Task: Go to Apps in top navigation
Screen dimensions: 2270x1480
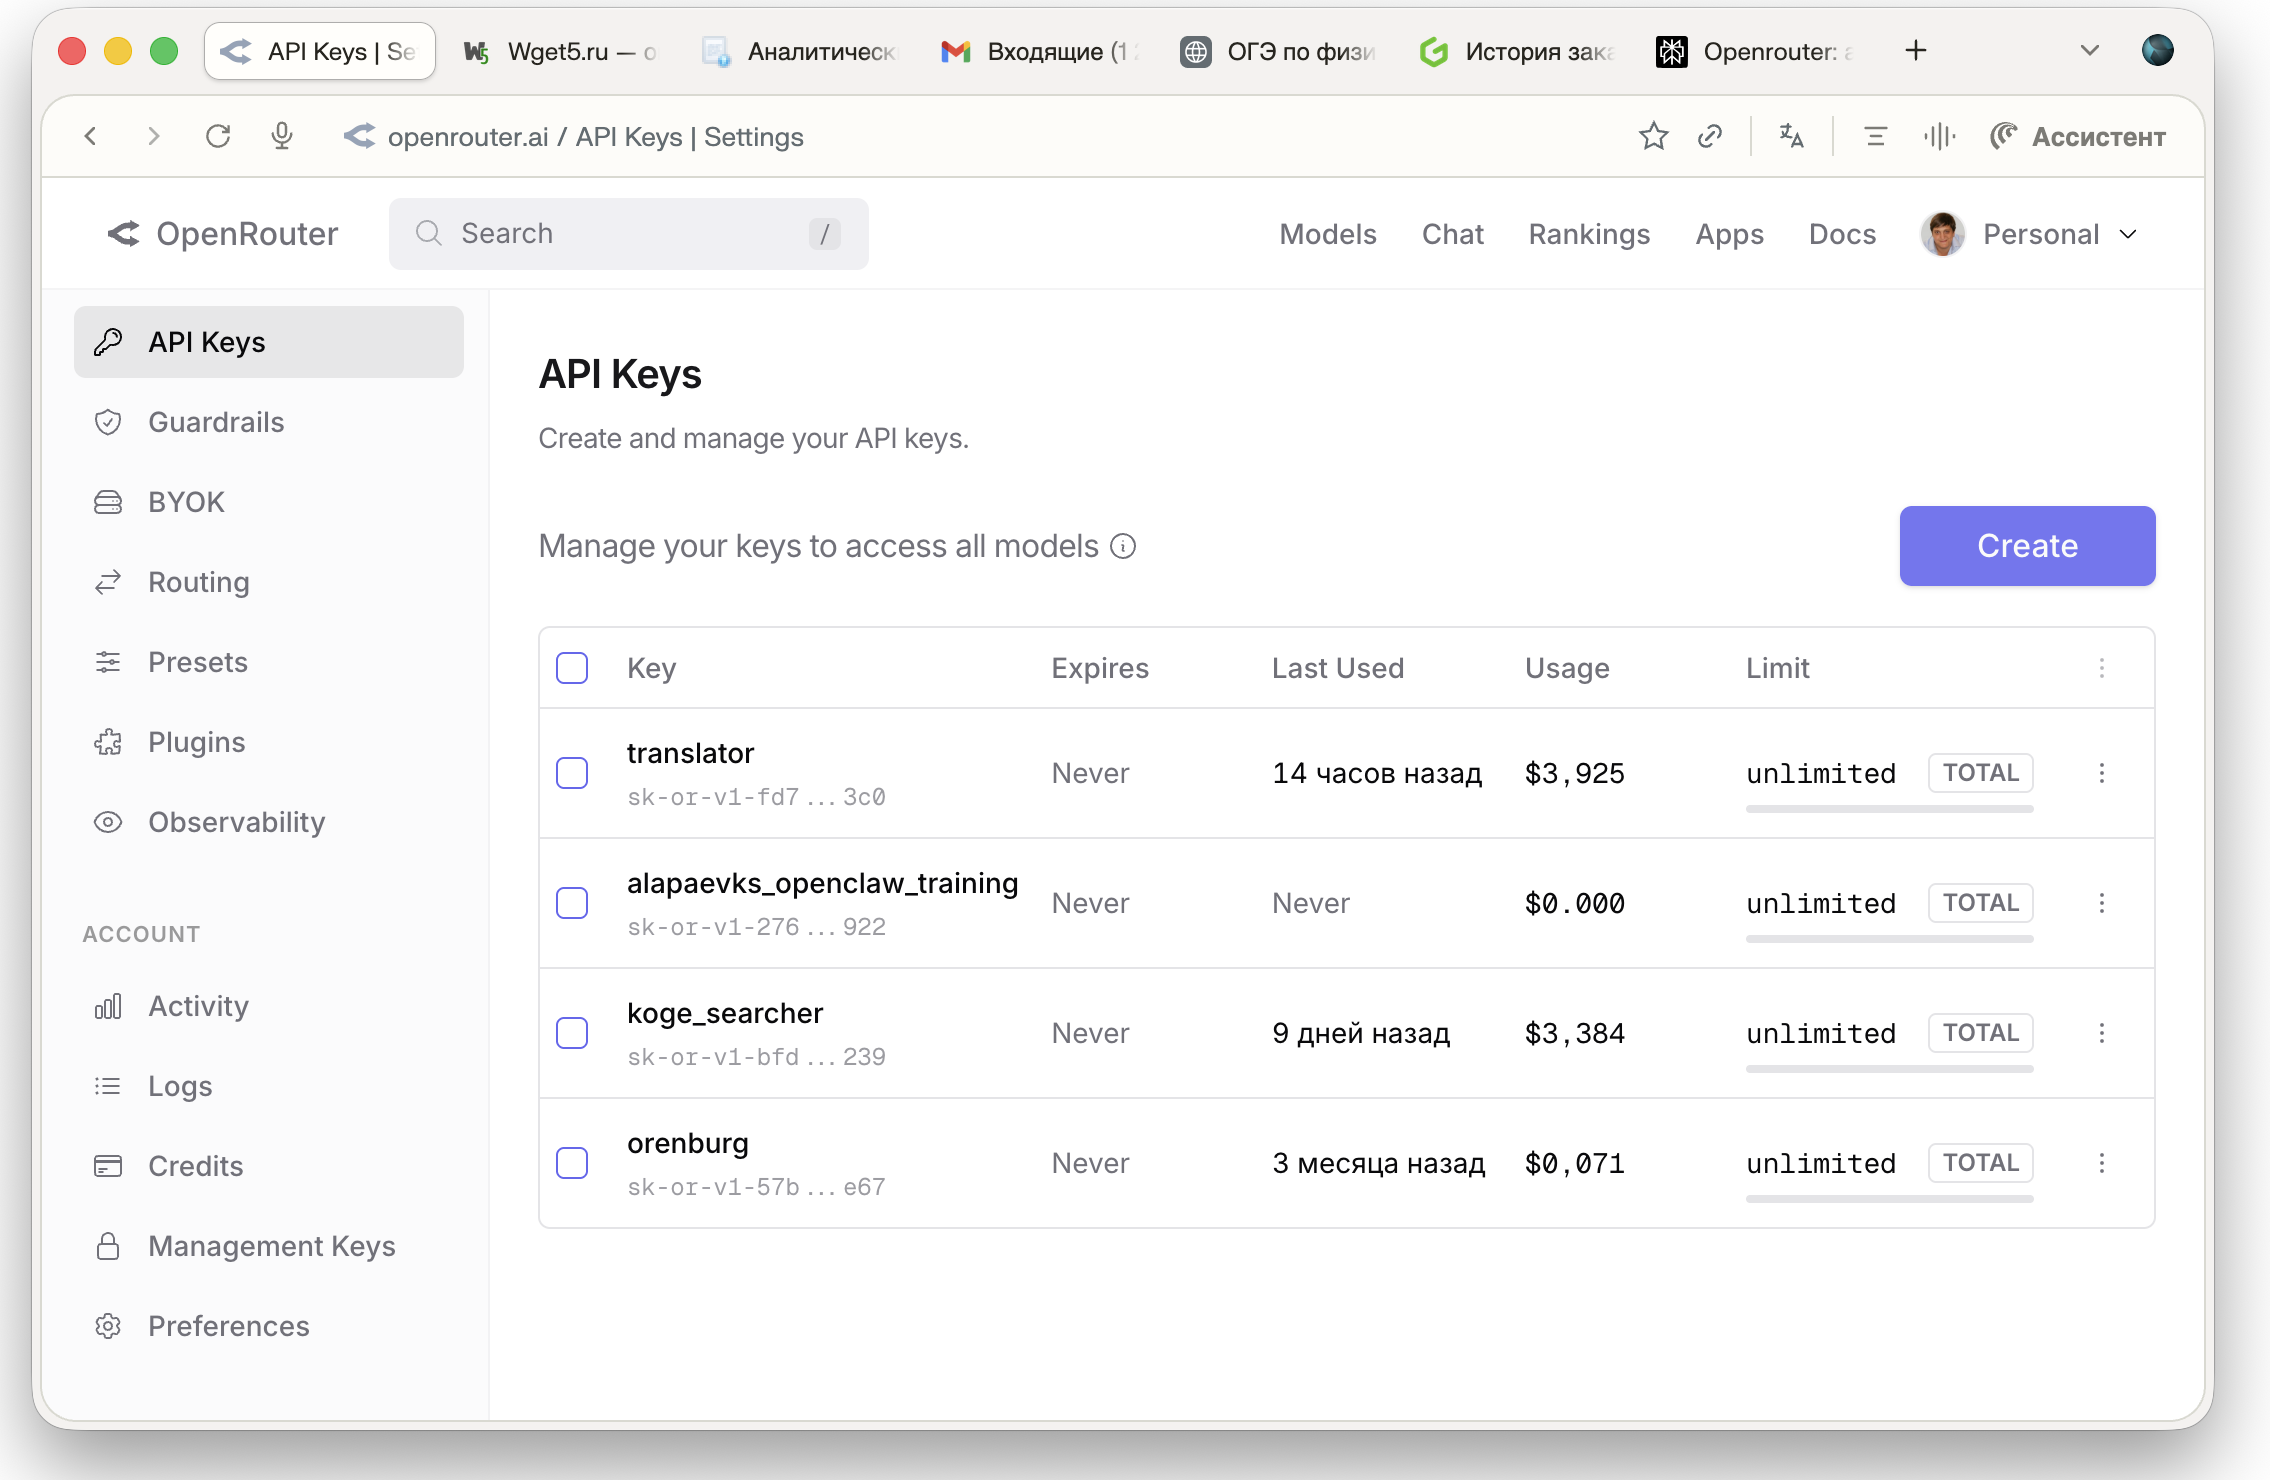Action: click(x=1729, y=234)
